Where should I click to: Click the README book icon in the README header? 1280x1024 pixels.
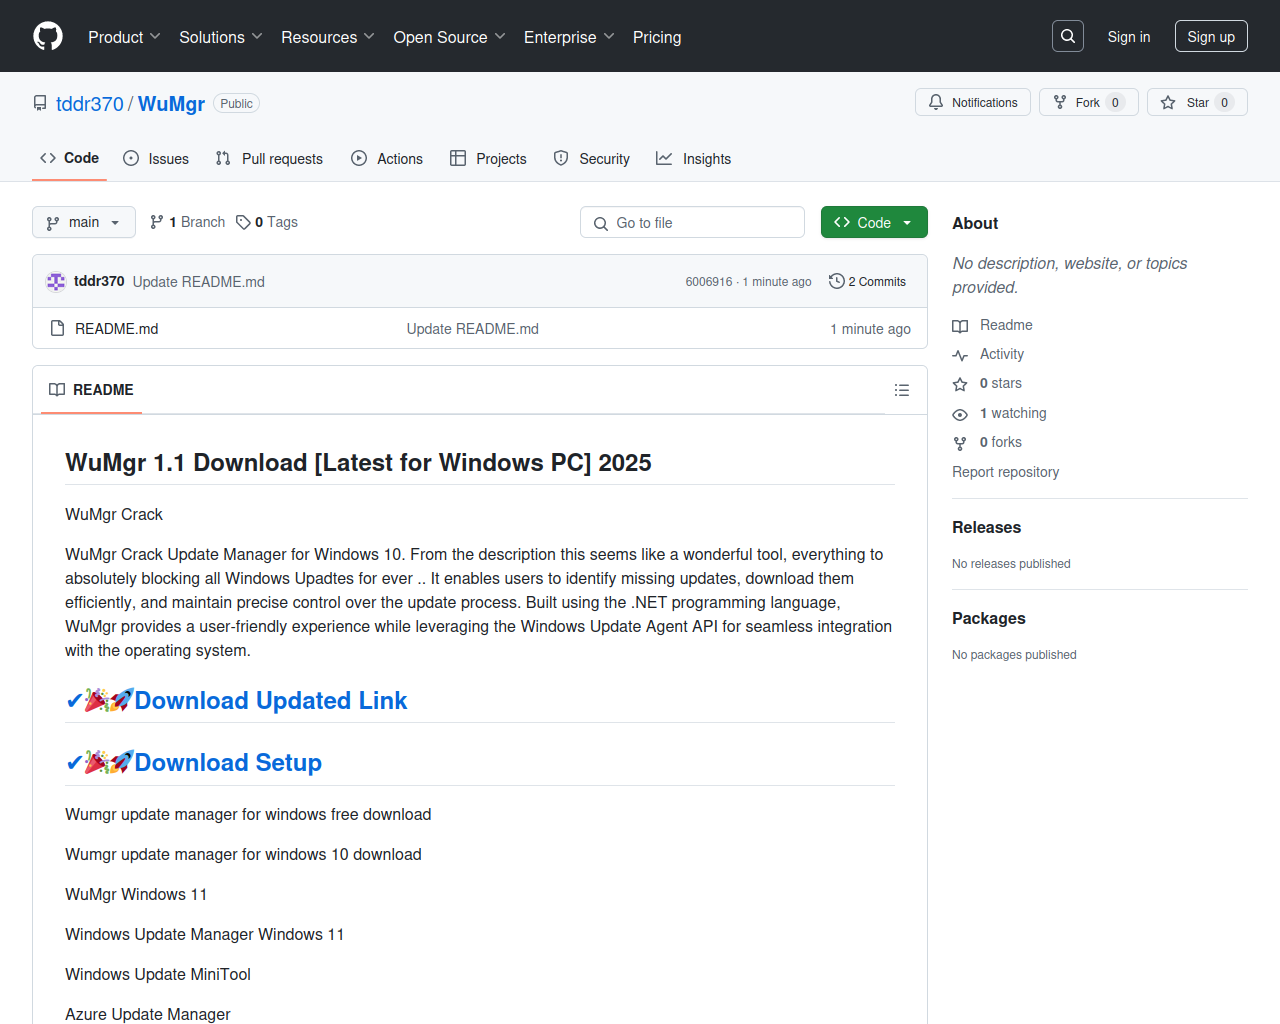pyautogui.click(x=57, y=390)
